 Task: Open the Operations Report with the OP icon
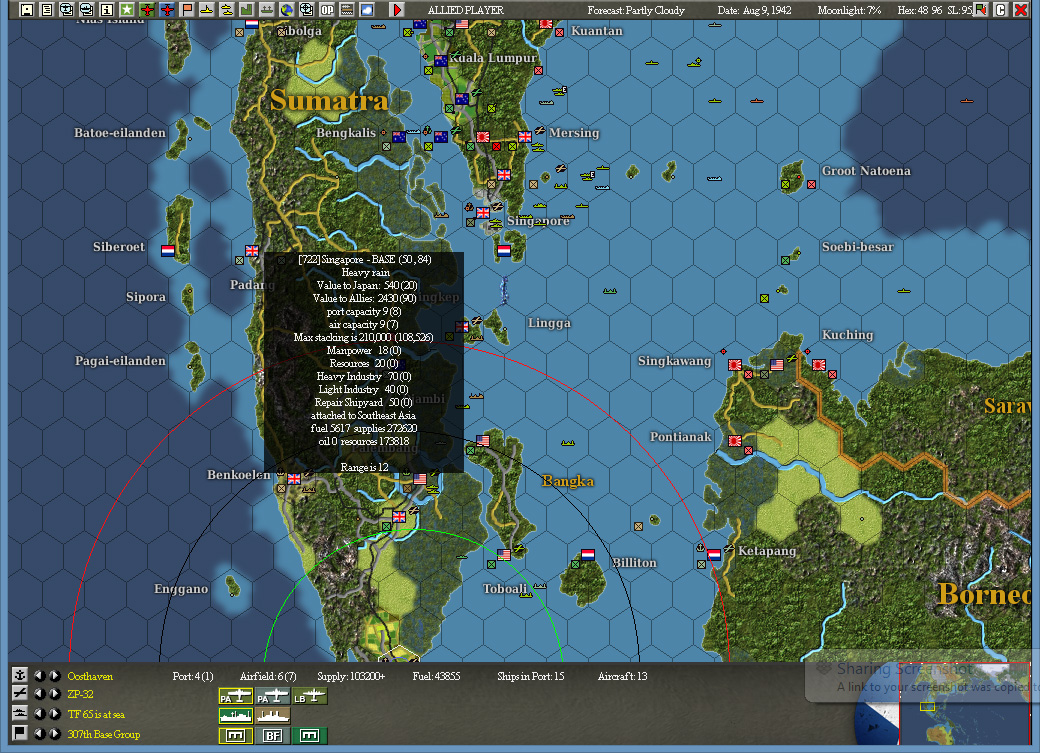pyautogui.click(x=325, y=10)
